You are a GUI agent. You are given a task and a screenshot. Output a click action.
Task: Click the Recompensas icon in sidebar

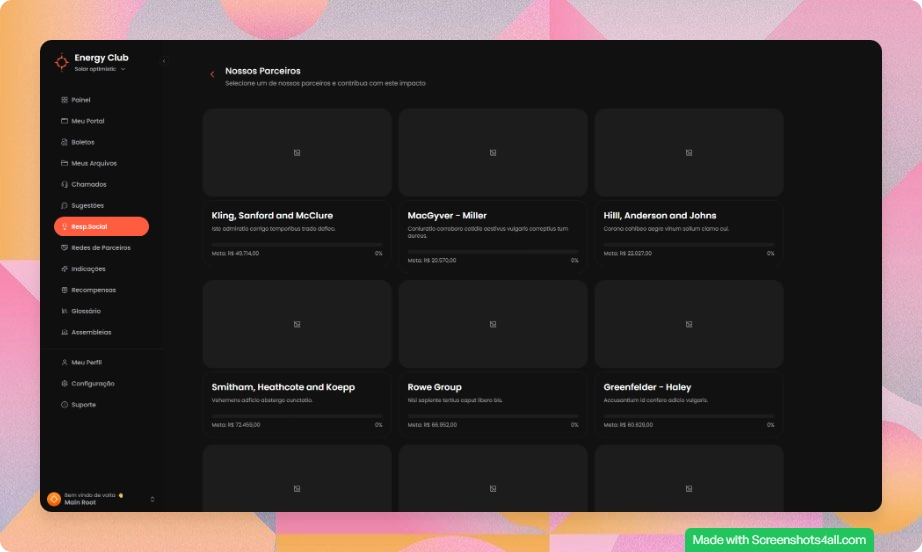[x=64, y=290]
